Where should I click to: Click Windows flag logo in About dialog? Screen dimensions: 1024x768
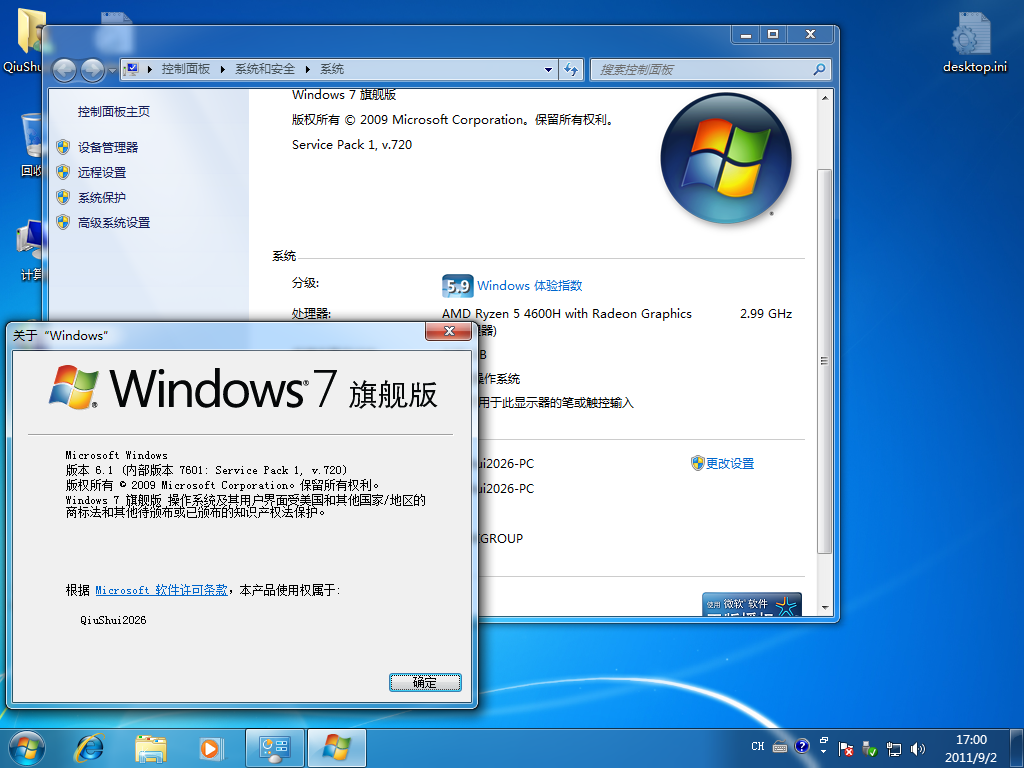click(74, 387)
